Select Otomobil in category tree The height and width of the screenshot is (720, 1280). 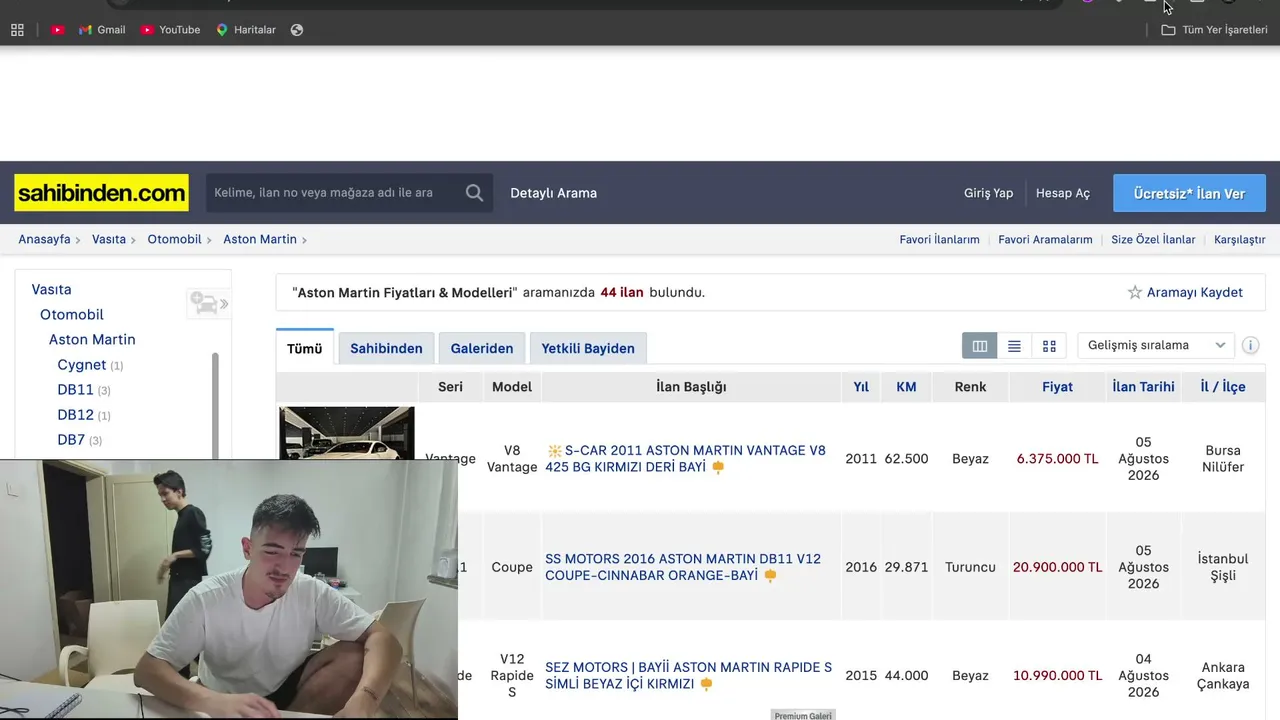(72, 315)
